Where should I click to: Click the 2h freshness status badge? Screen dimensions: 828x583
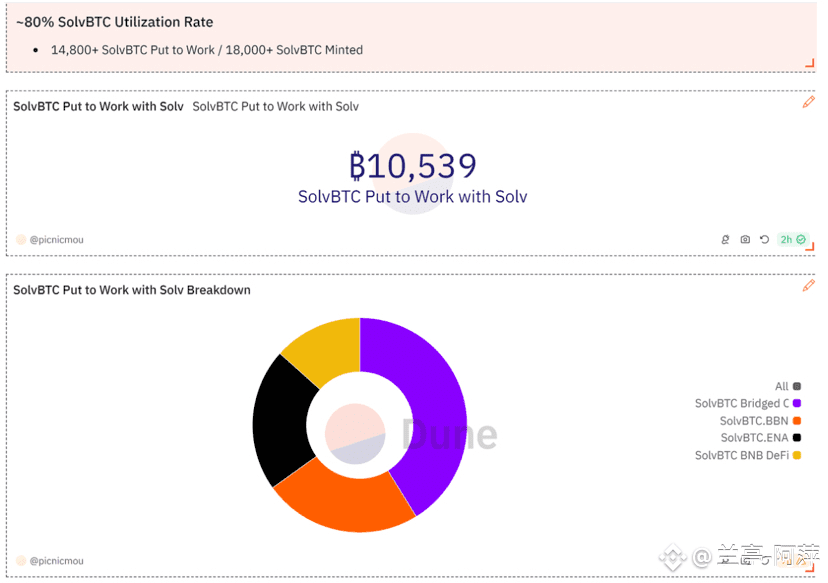(793, 239)
